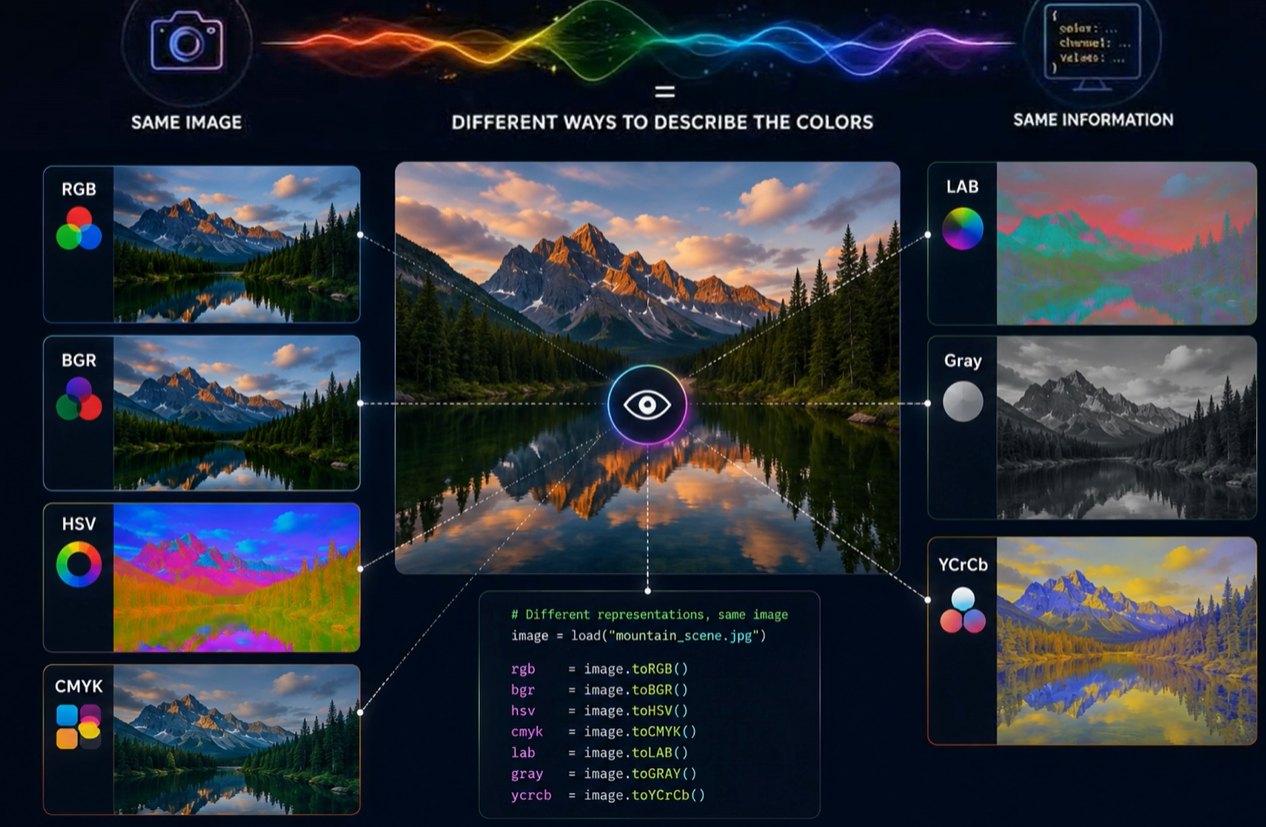This screenshot has width=1266, height=827.
Task: Click the Gray sphere icon
Action: point(963,401)
